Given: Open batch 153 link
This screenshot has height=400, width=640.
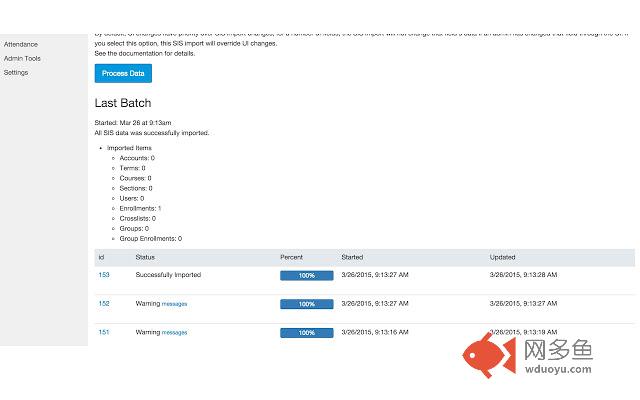Looking at the screenshot, I should click(103, 274).
